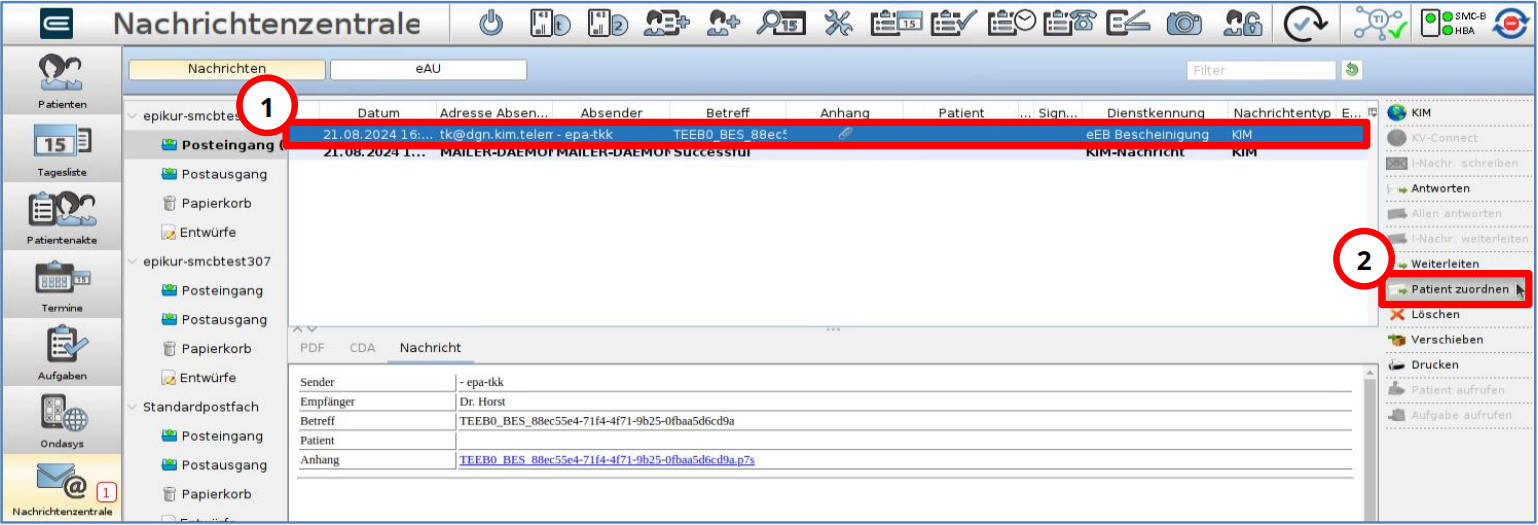Image resolution: width=1538 pixels, height=525 pixels.
Task: Switch to the eAU tab
Action: point(428,69)
